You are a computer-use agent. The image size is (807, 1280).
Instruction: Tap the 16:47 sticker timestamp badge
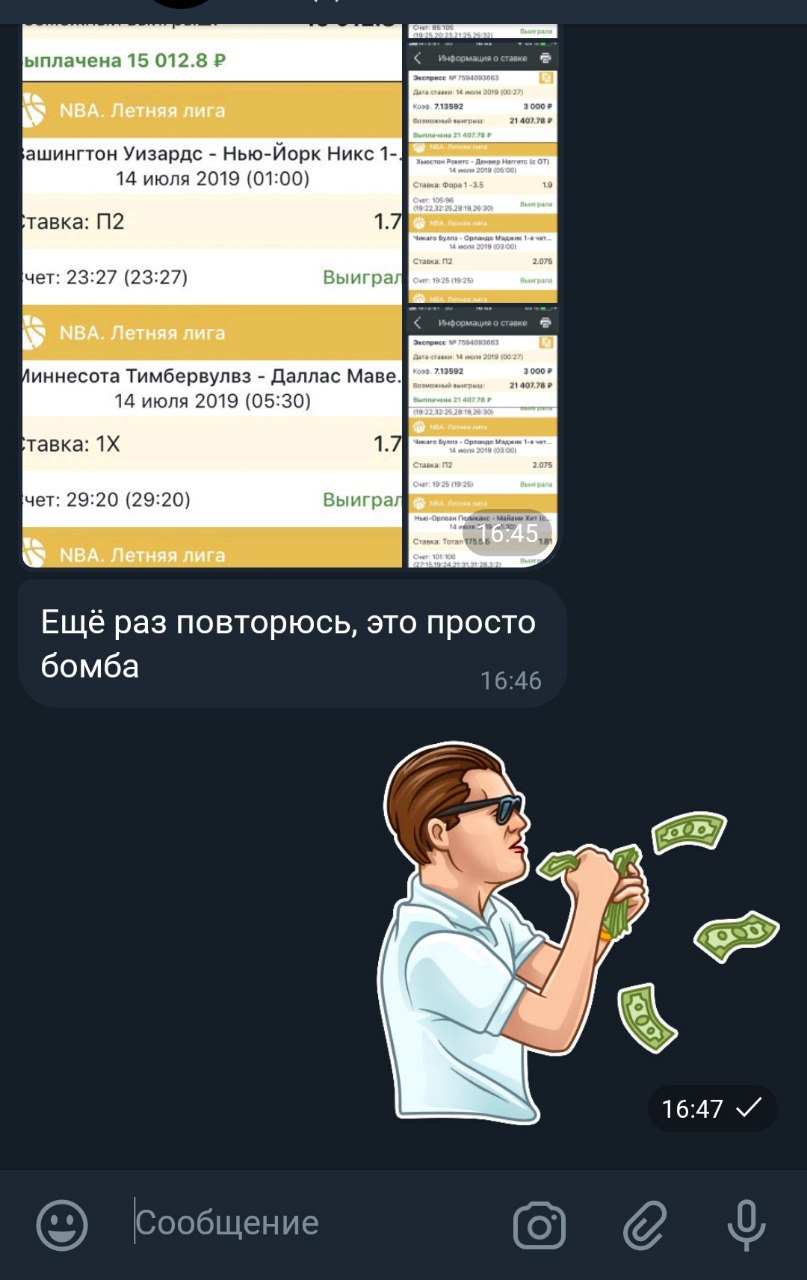712,1108
